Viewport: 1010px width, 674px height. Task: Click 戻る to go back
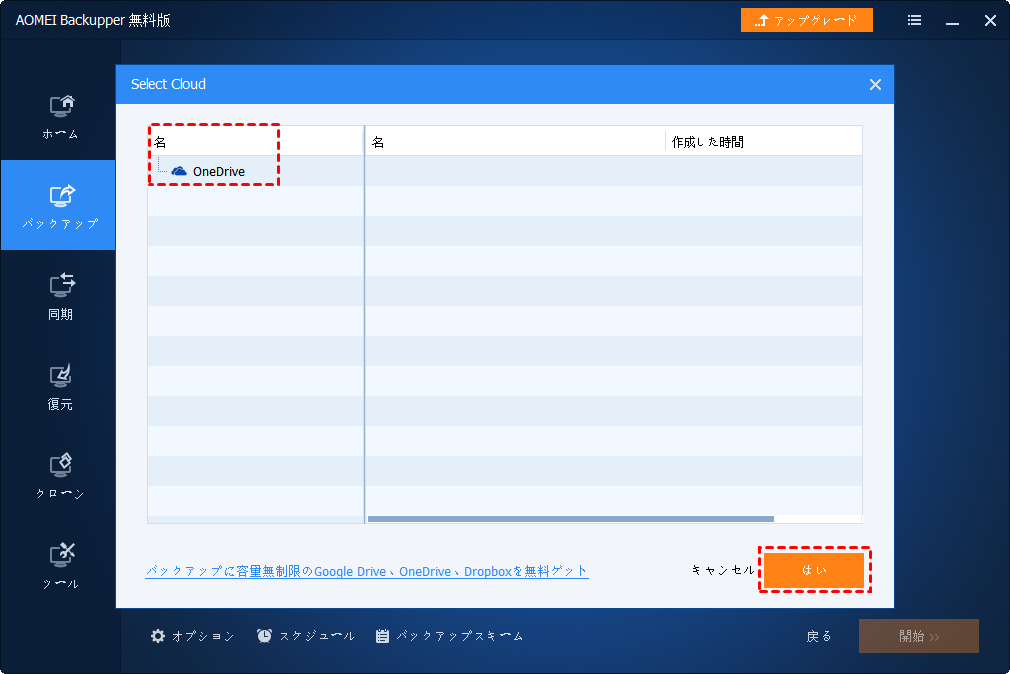pyautogui.click(x=819, y=636)
